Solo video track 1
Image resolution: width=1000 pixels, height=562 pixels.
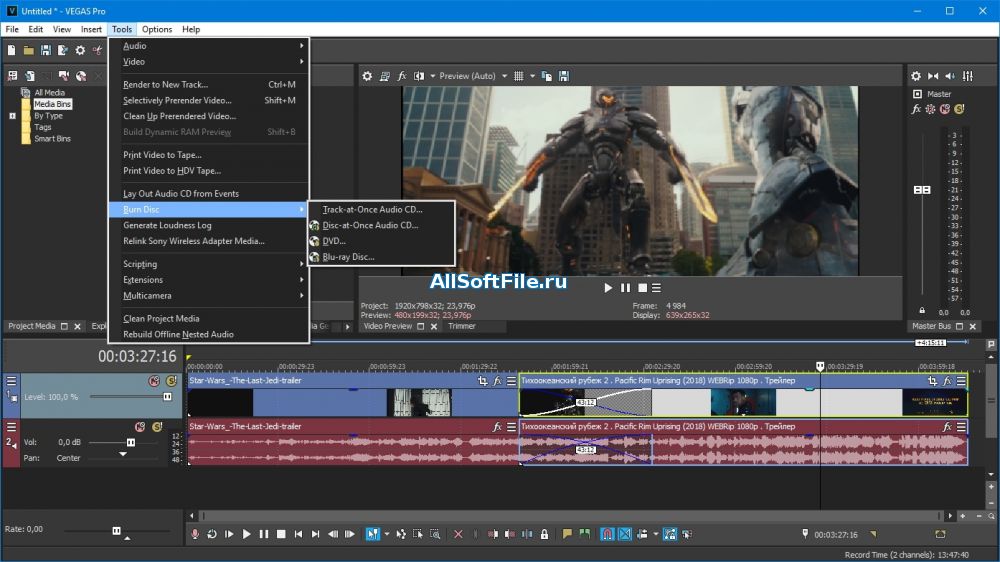pos(171,381)
